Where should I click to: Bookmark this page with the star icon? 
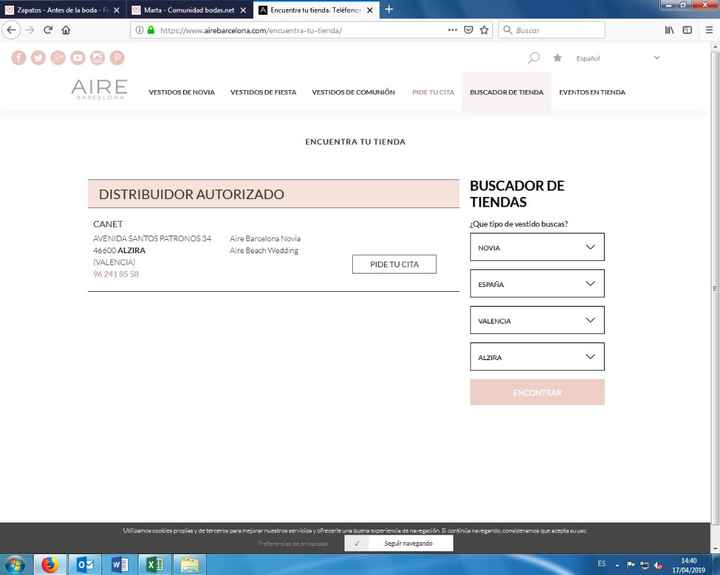tap(484, 30)
